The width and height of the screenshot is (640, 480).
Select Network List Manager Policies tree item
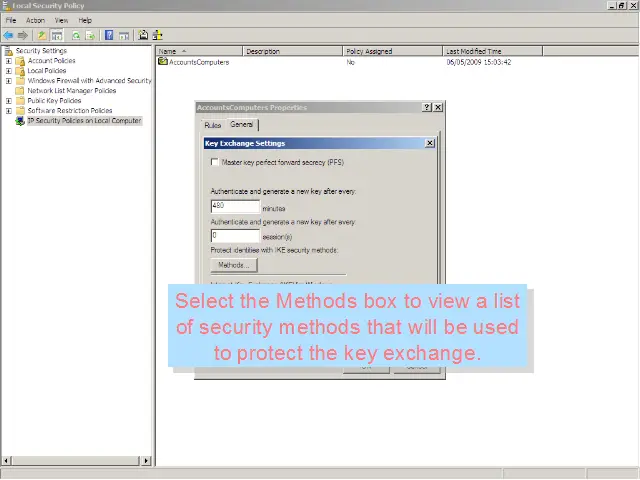pos(71,91)
